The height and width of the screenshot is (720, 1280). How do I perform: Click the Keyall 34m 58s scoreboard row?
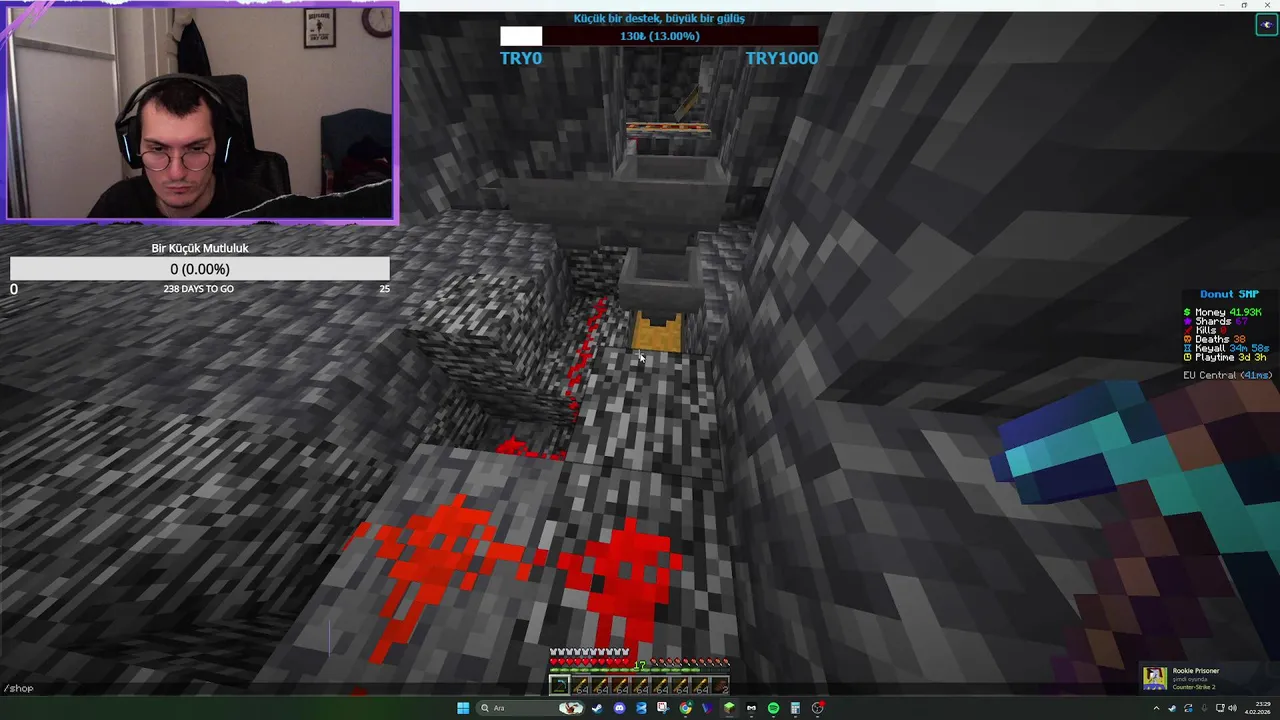pos(1227,348)
